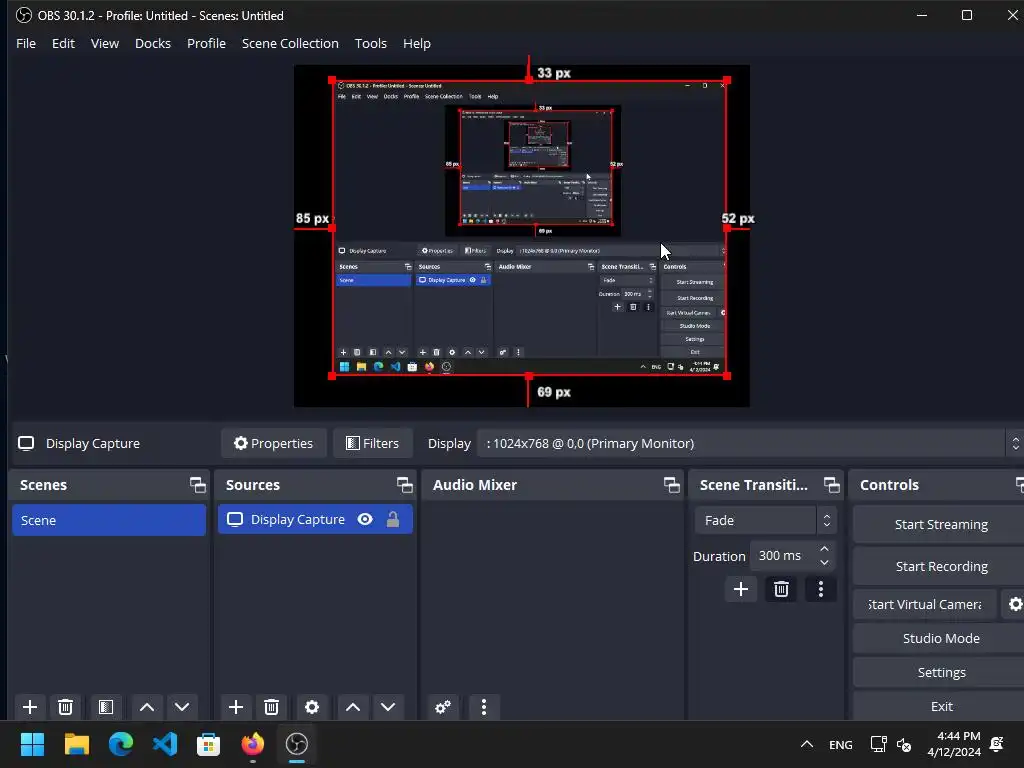This screenshot has height=768, width=1024.
Task: Select Display Capture in Sources list
Action: [315, 519]
